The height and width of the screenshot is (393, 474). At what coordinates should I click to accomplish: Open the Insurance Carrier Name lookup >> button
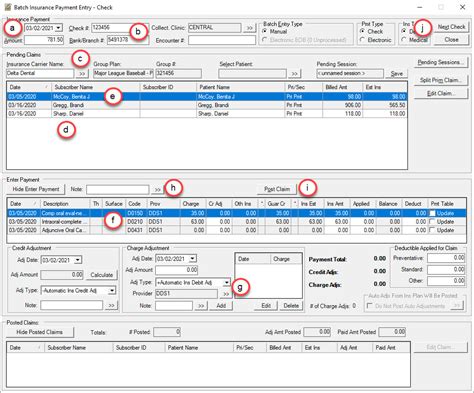coord(82,74)
